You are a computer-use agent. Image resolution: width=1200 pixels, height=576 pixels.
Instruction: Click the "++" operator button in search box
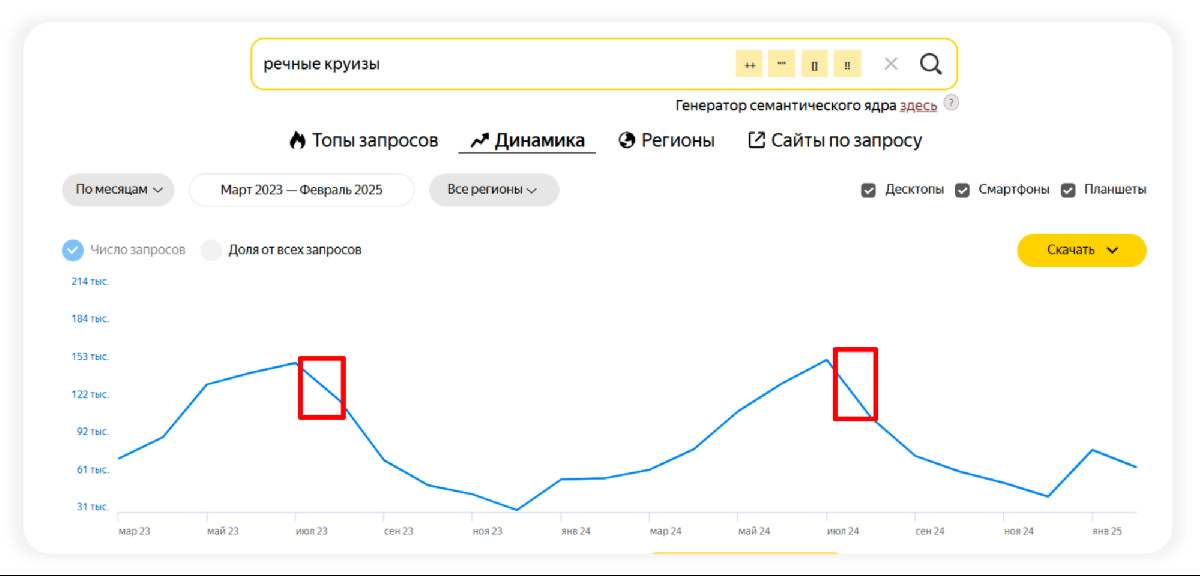click(x=749, y=64)
